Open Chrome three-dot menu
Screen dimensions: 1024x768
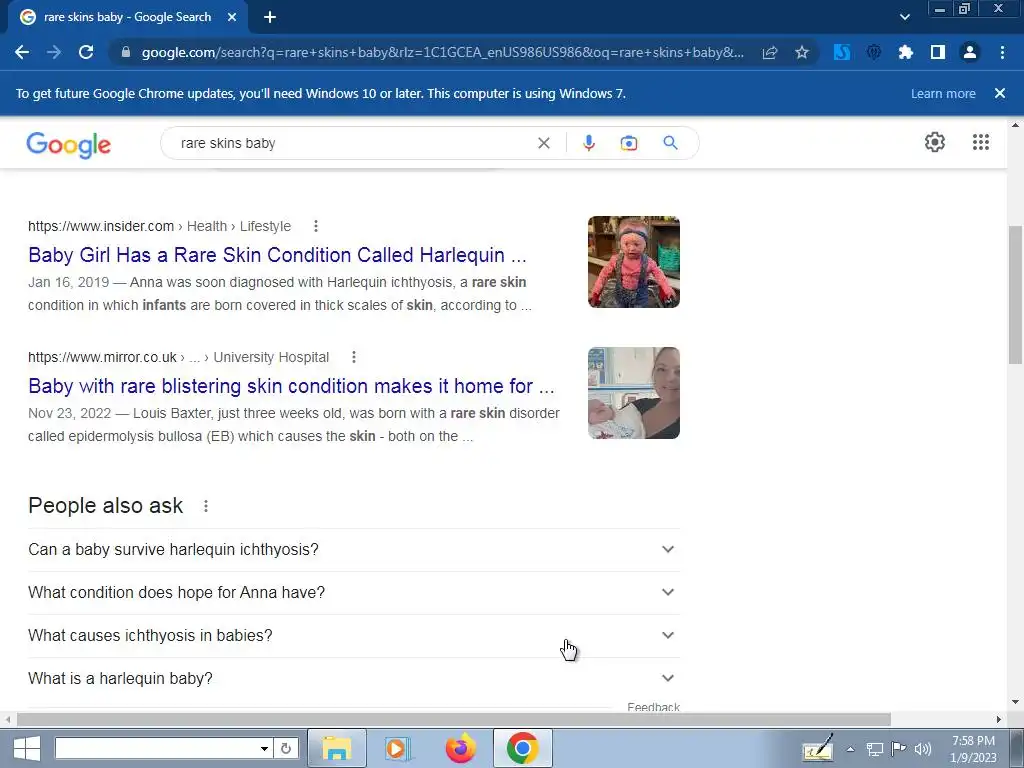[1002, 52]
